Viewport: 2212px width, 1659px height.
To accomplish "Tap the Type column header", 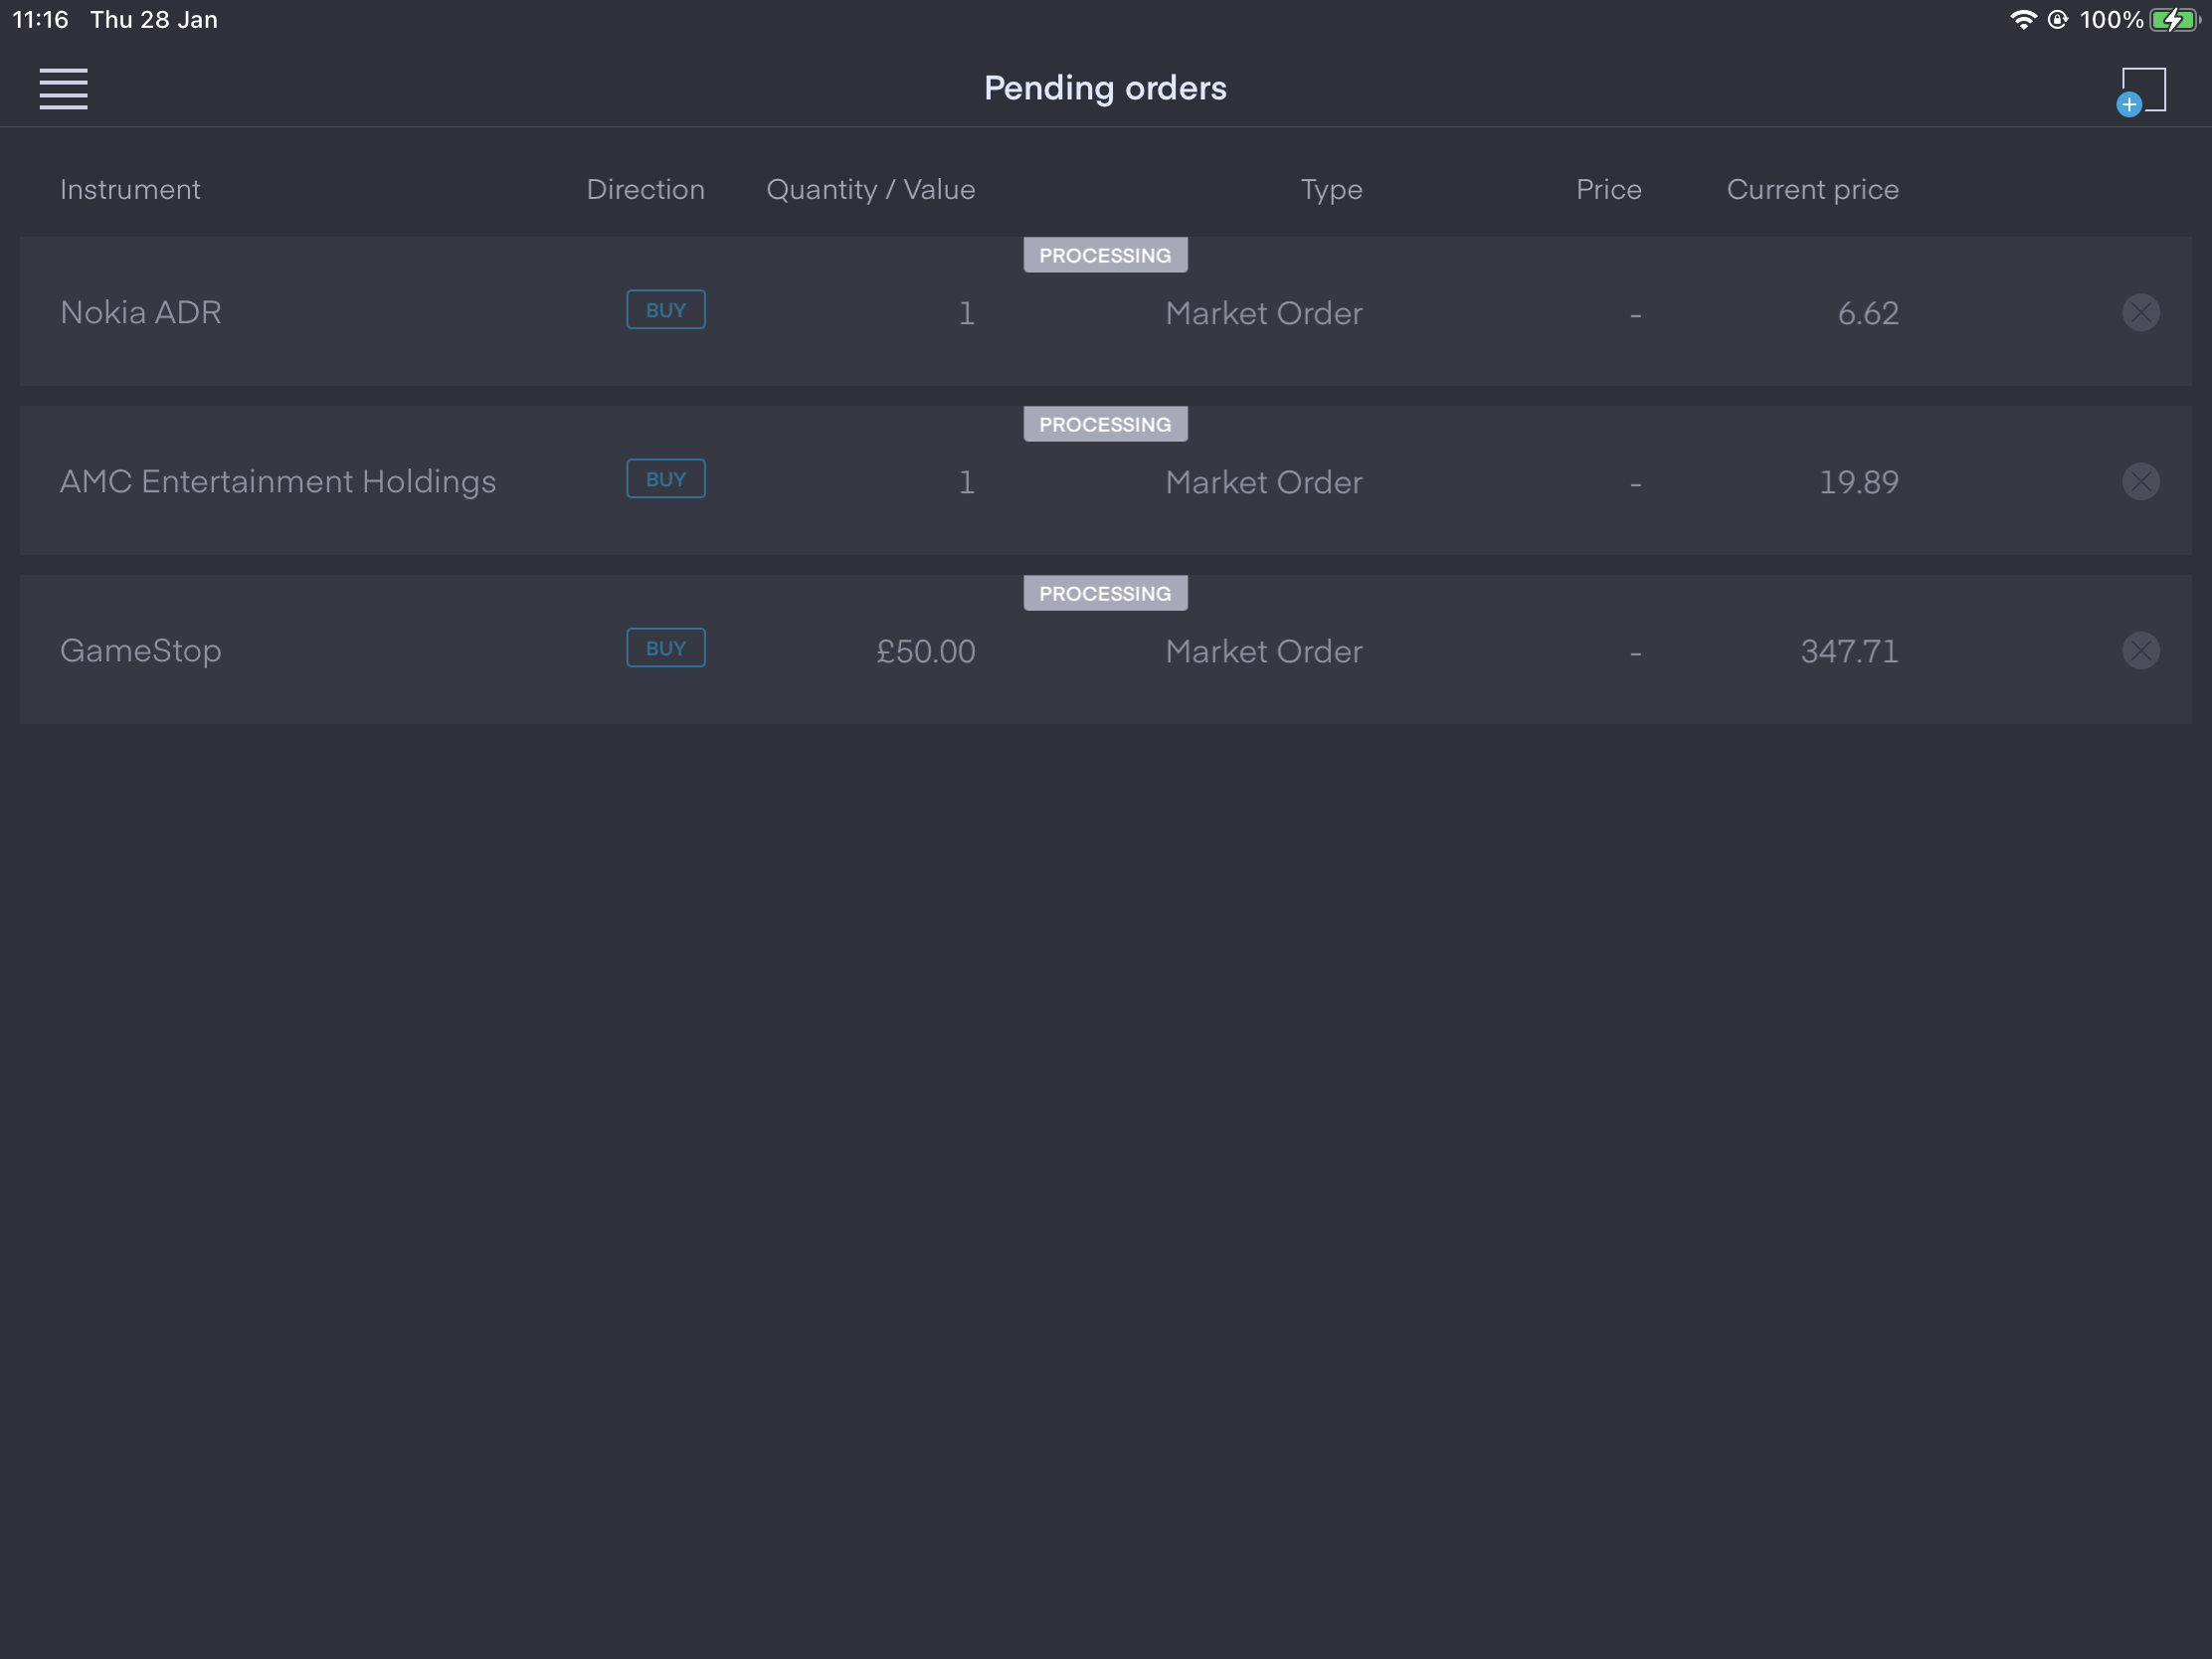I will [1331, 190].
